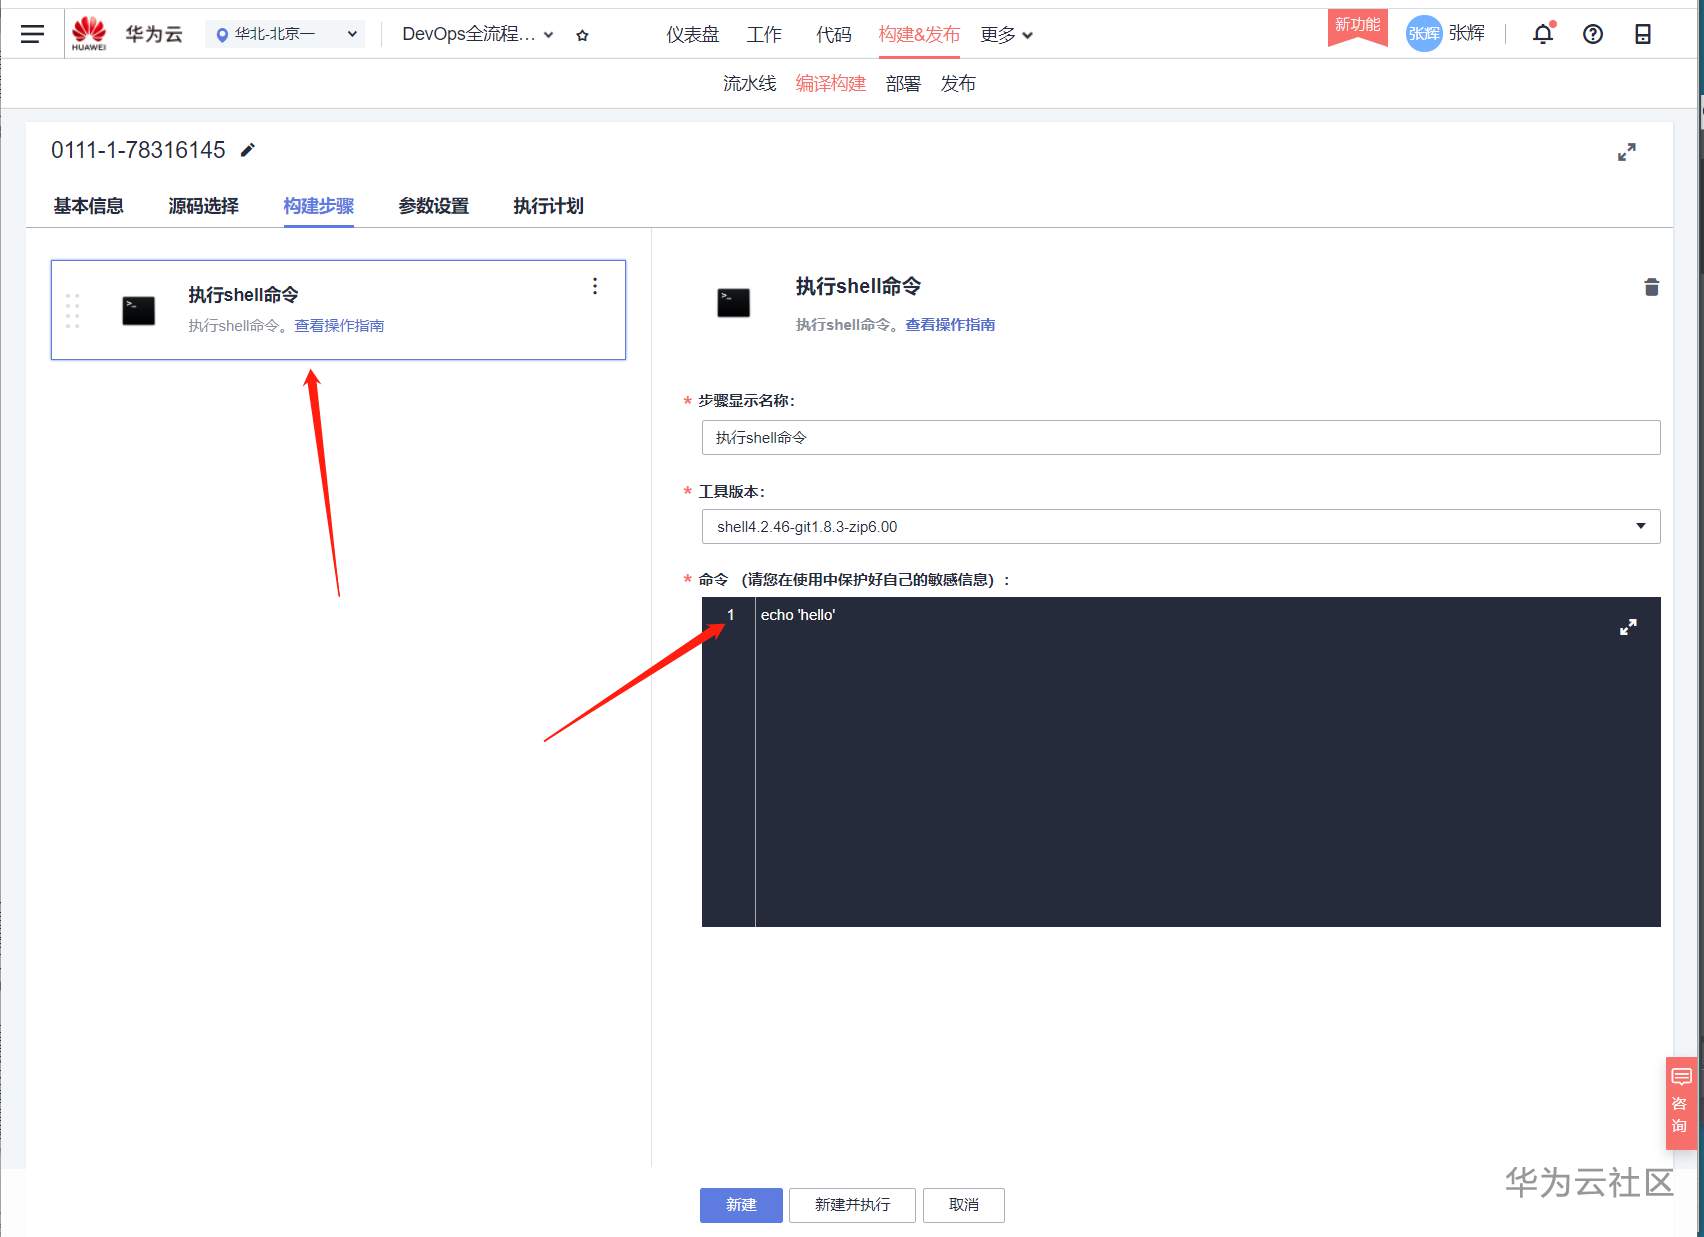Image resolution: width=1704 pixels, height=1237 pixels.
Task: Open 部署 sub-navigation
Action: (x=903, y=84)
